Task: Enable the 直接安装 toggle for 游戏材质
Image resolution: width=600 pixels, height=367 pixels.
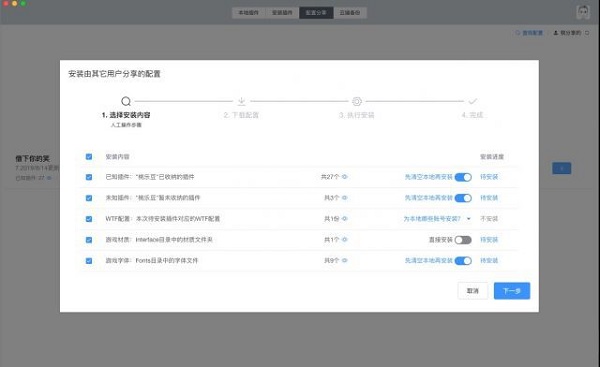Action: click(463, 240)
